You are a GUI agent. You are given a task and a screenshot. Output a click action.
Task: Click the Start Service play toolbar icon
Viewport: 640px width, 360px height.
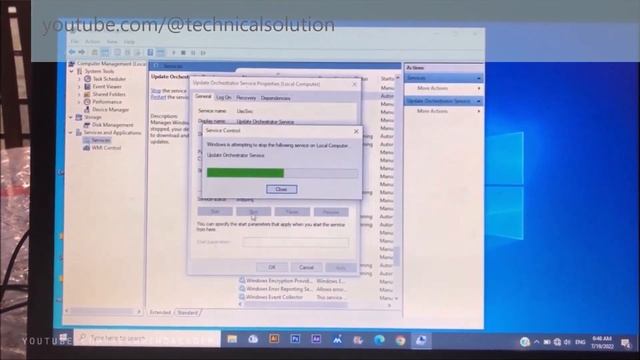coord(174,53)
